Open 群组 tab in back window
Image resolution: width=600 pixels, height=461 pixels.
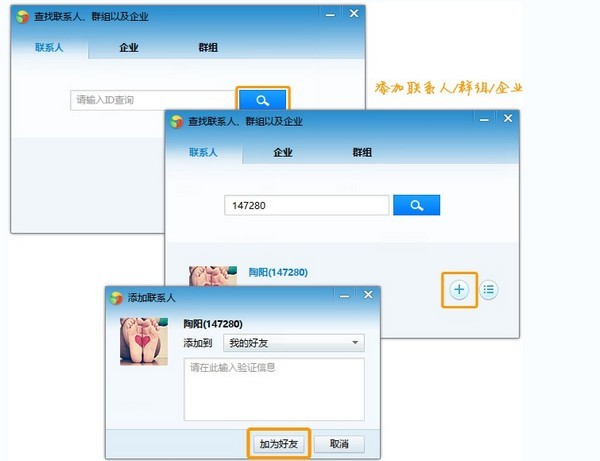(208, 47)
